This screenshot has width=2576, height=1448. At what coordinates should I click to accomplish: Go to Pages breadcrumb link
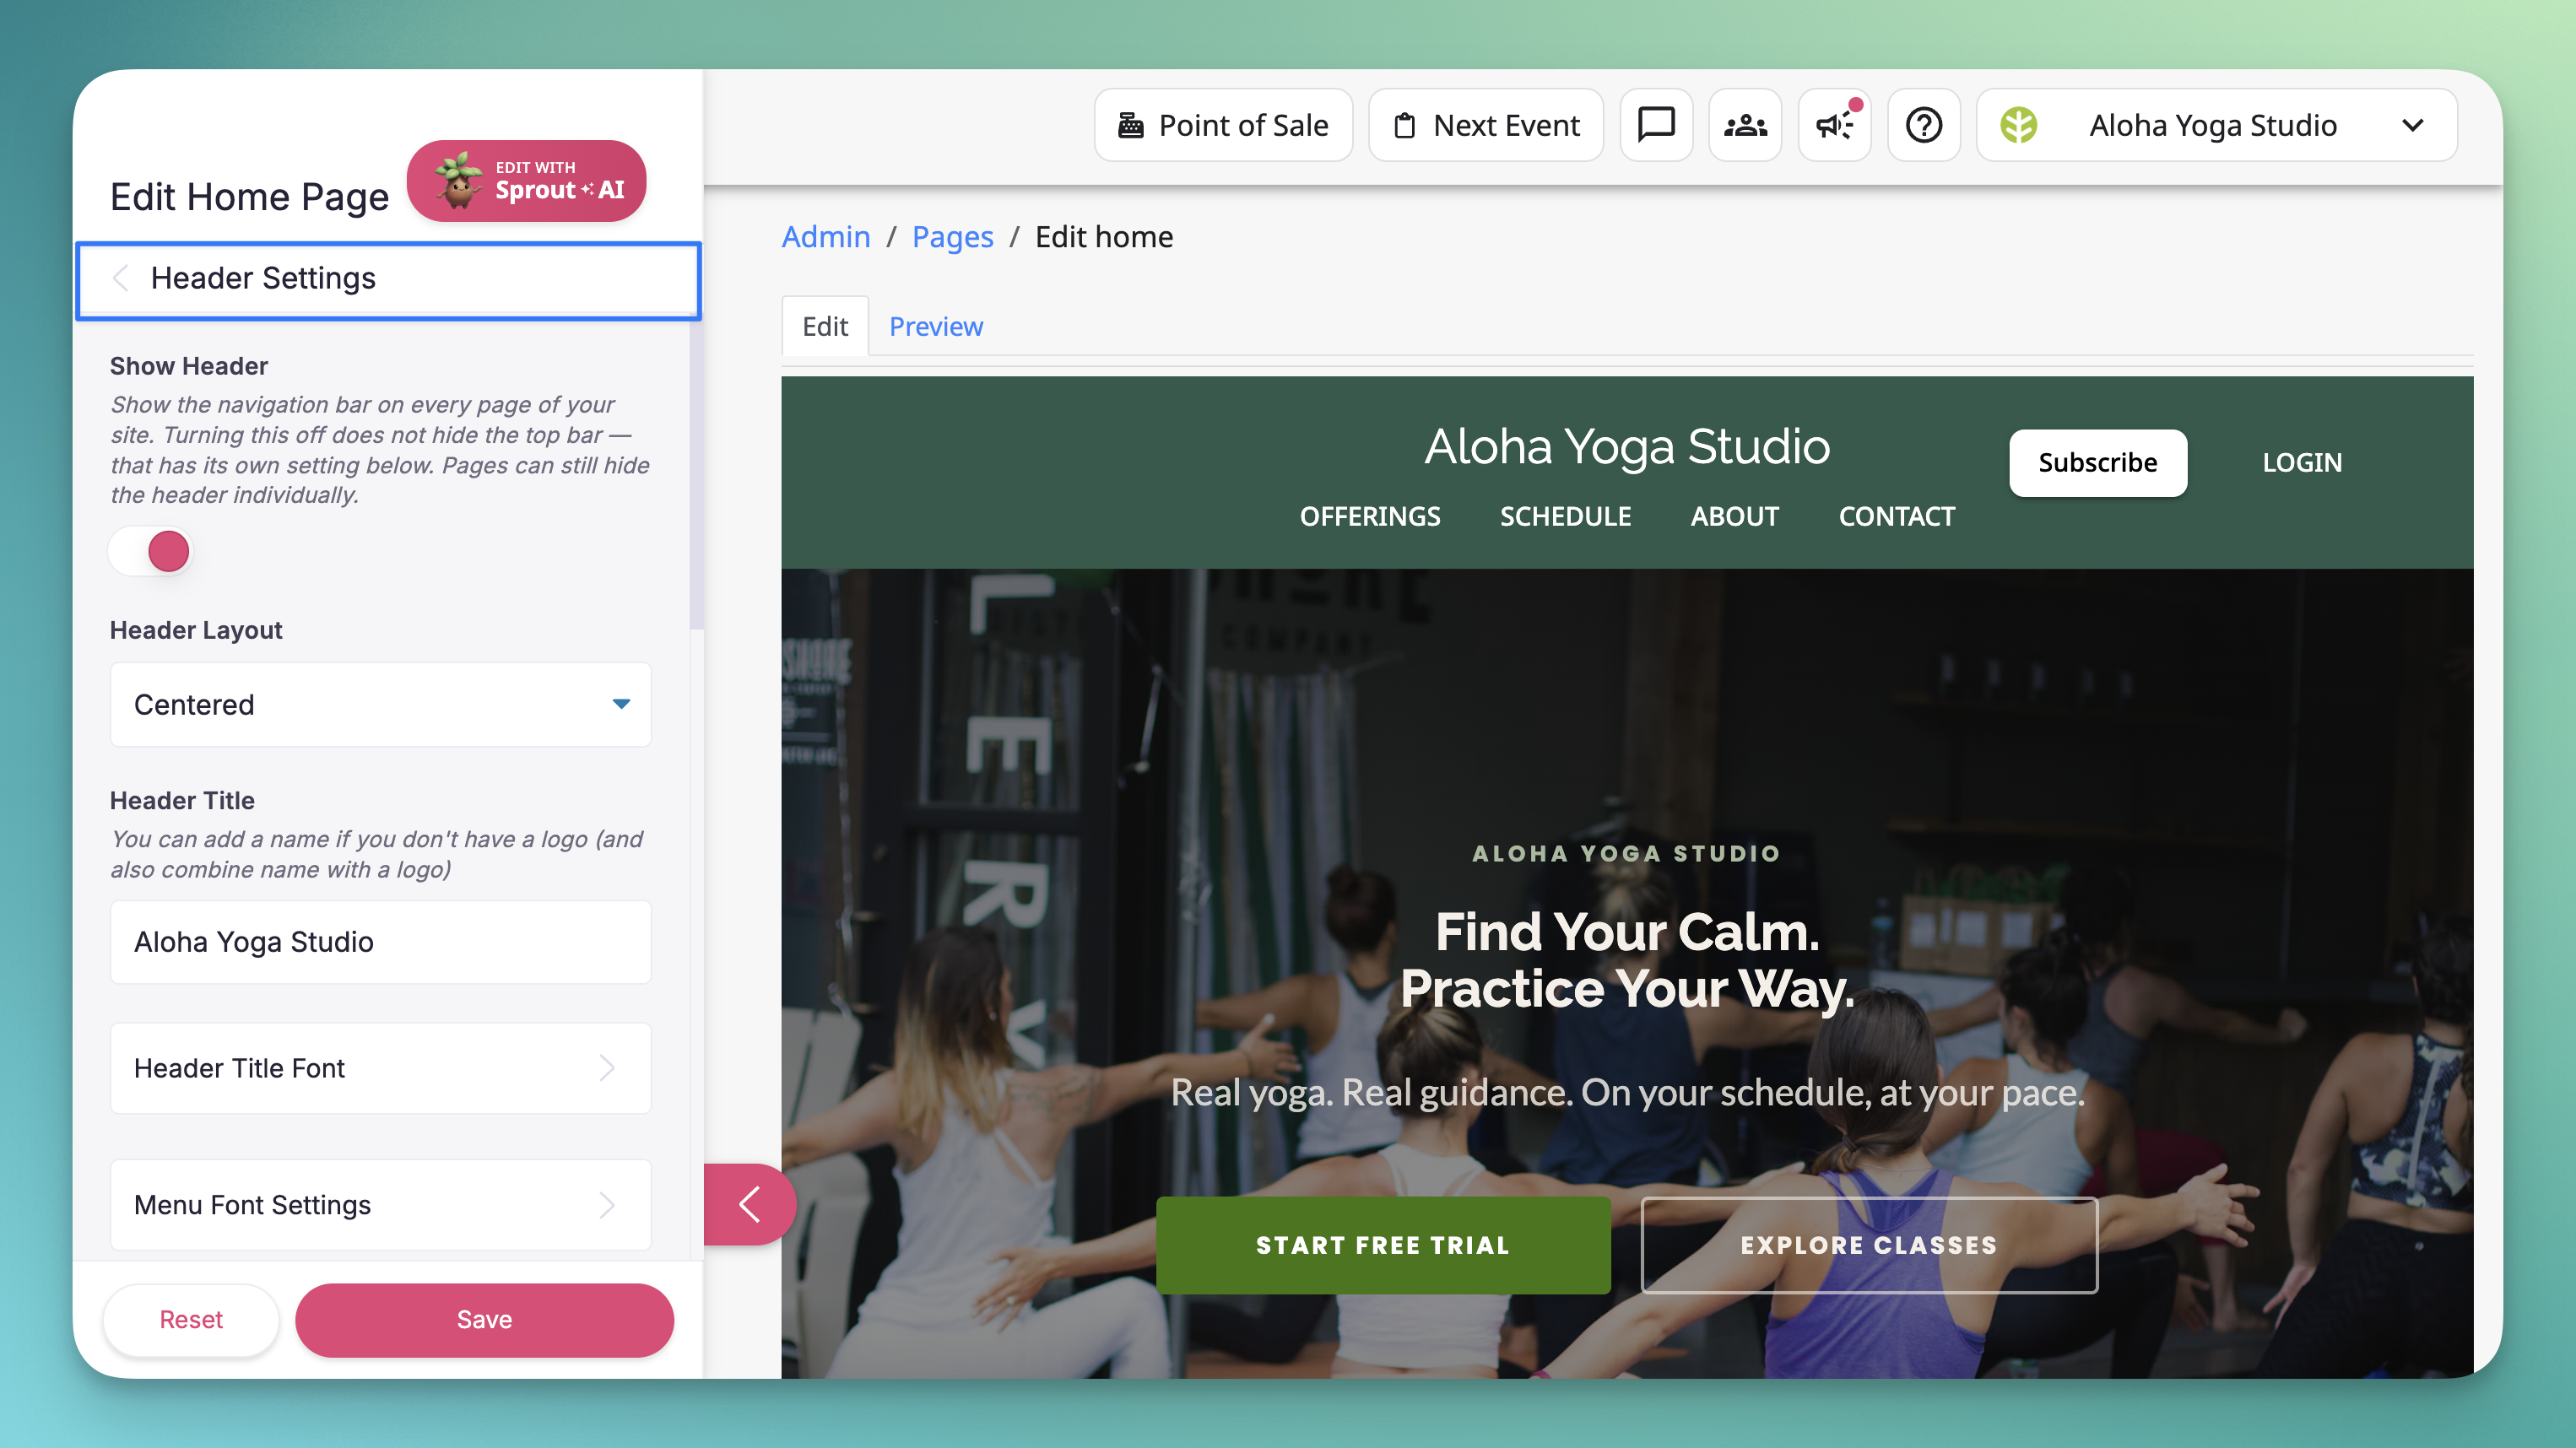pos(952,237)
